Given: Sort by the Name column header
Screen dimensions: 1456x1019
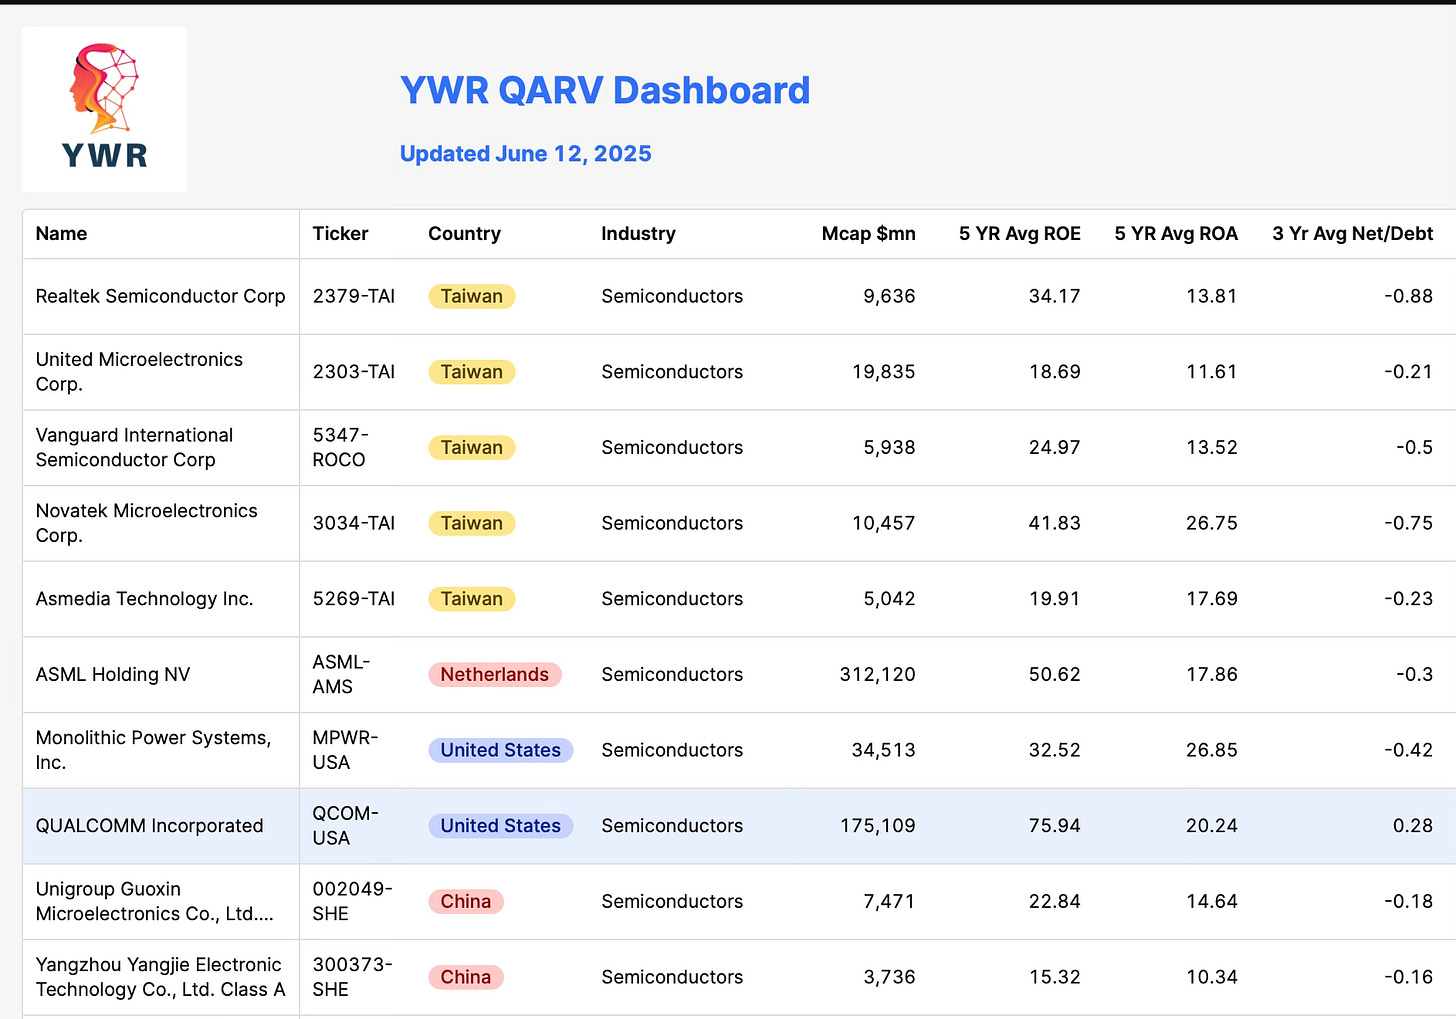Looking at the screenshot, I should pyautogui.click(x=61, y=234).
